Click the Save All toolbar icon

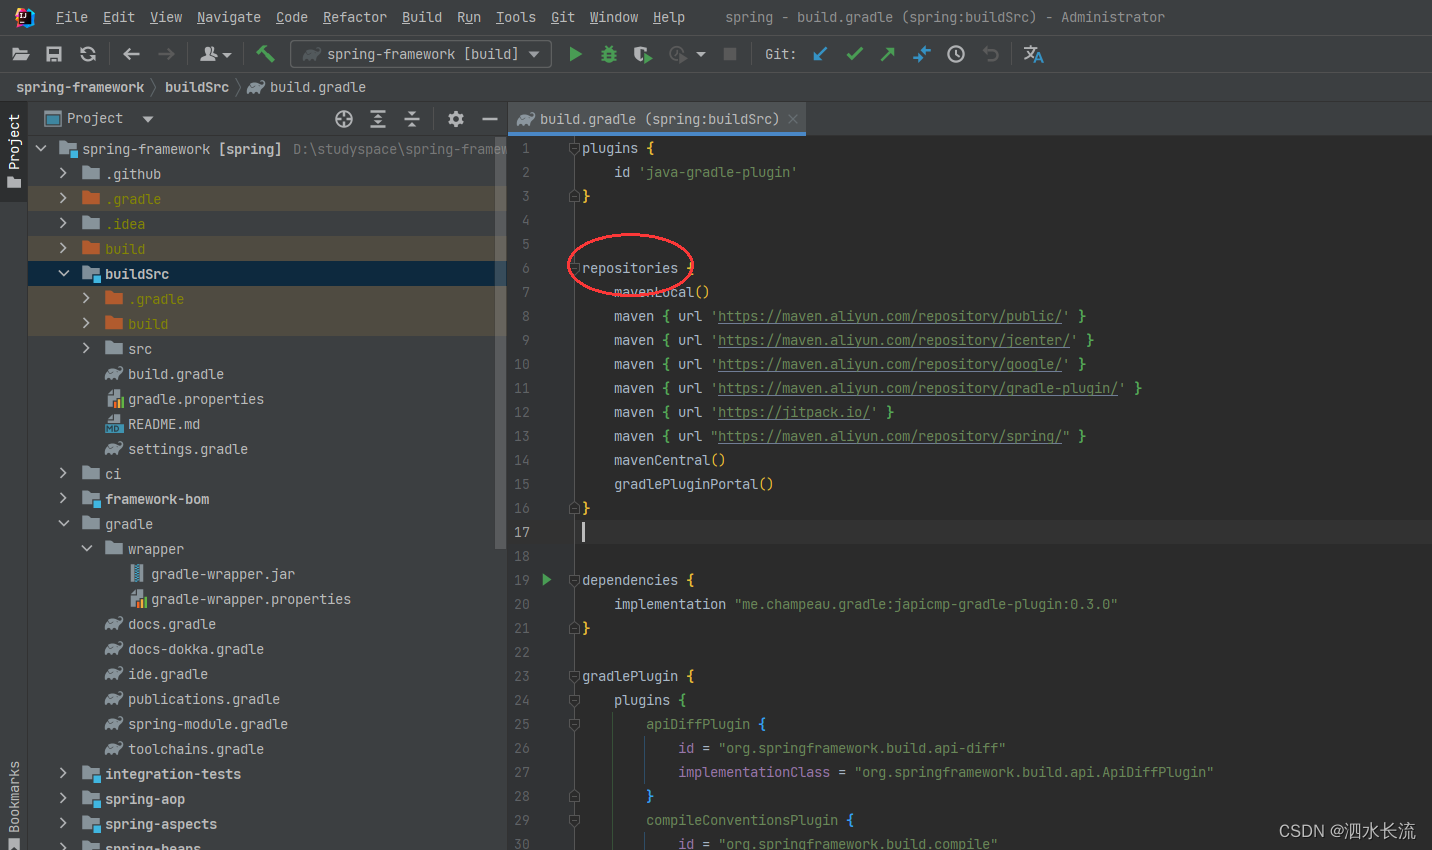click(x=54, y=54)
